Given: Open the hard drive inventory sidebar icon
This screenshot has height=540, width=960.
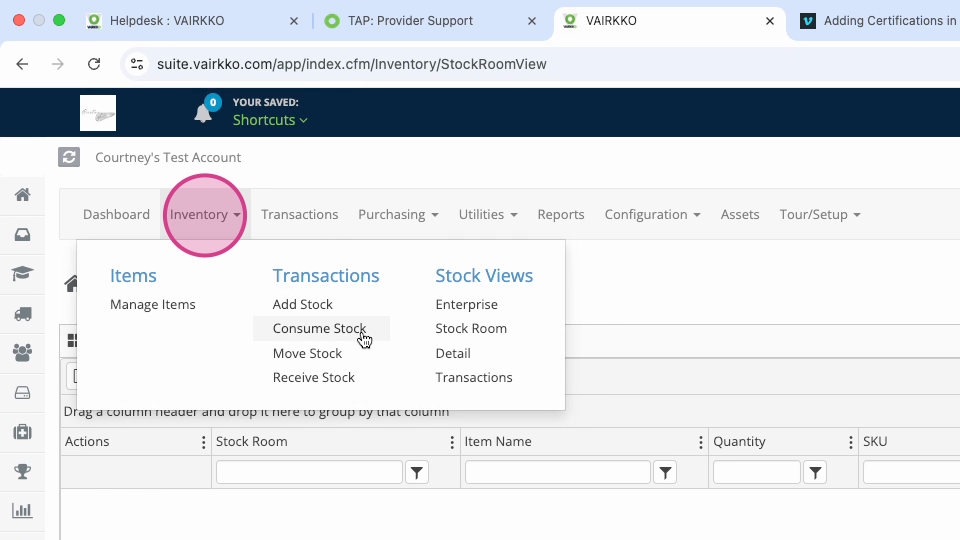Looking at the screenshot, I should pos(23,392).
